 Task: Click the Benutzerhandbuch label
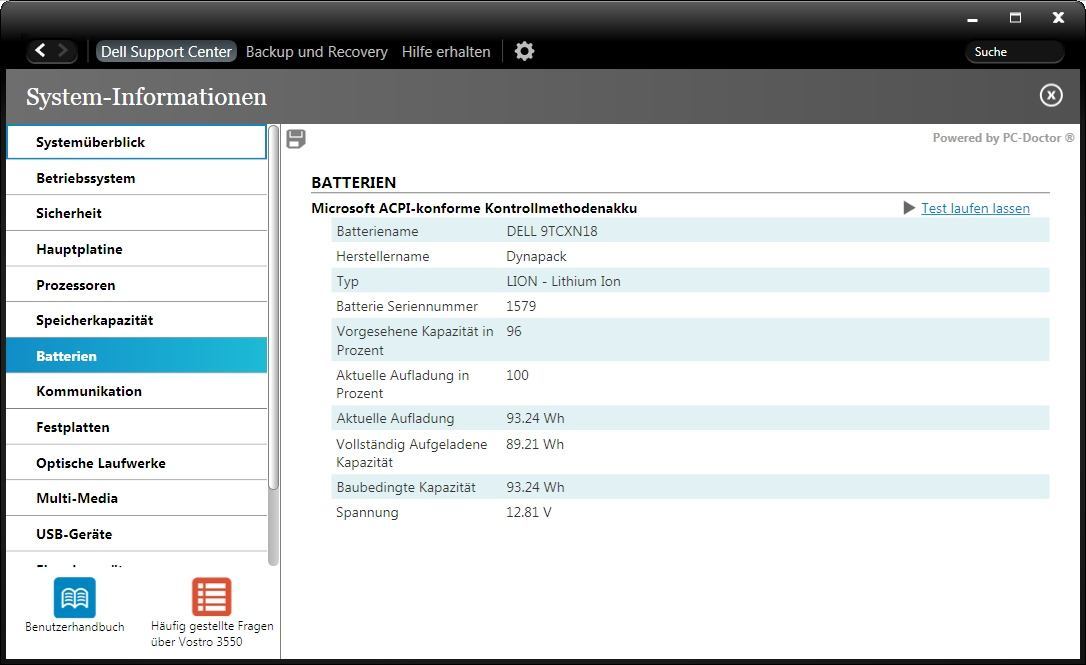[x=75, y=627]
